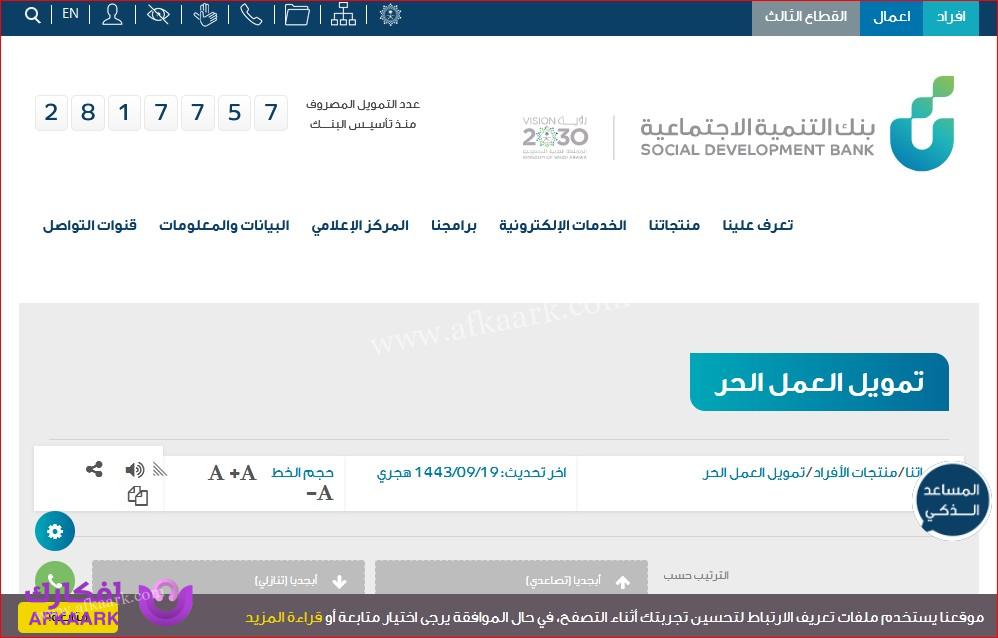Click the share icon
The image size is (998, 638).
point(94,469)
